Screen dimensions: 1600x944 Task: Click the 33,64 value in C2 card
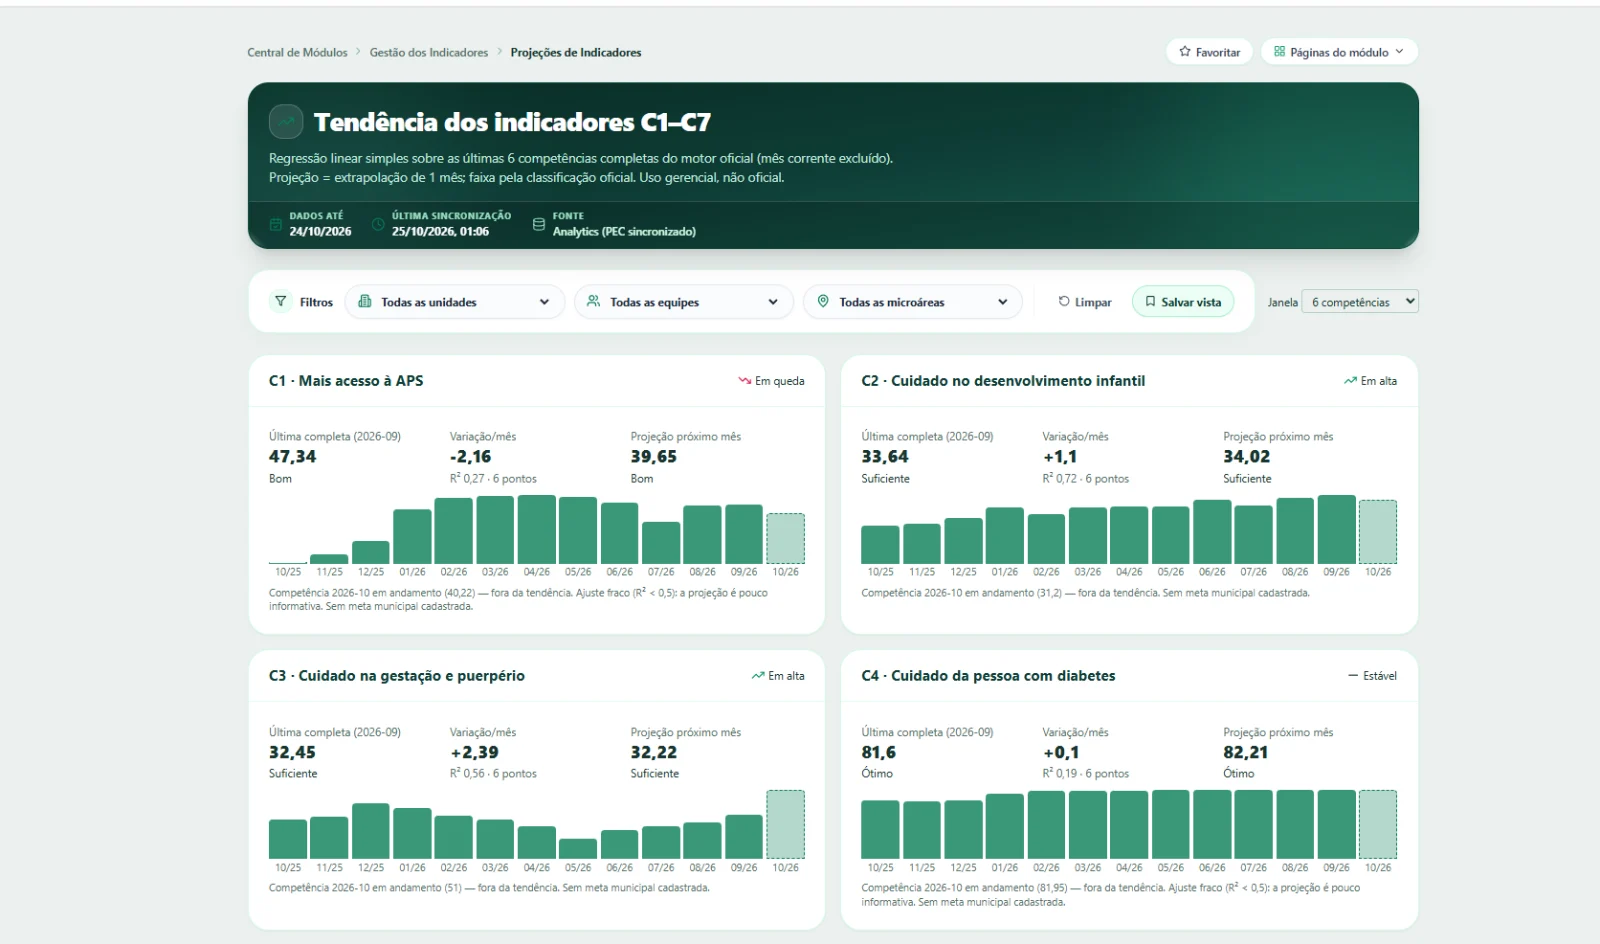tap(886, 457)
